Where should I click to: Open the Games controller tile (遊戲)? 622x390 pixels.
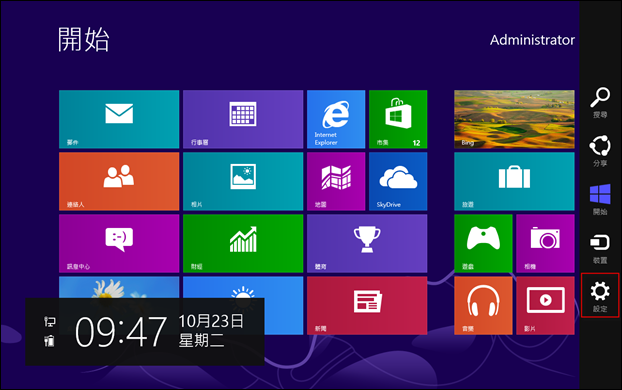click(483, 243)
